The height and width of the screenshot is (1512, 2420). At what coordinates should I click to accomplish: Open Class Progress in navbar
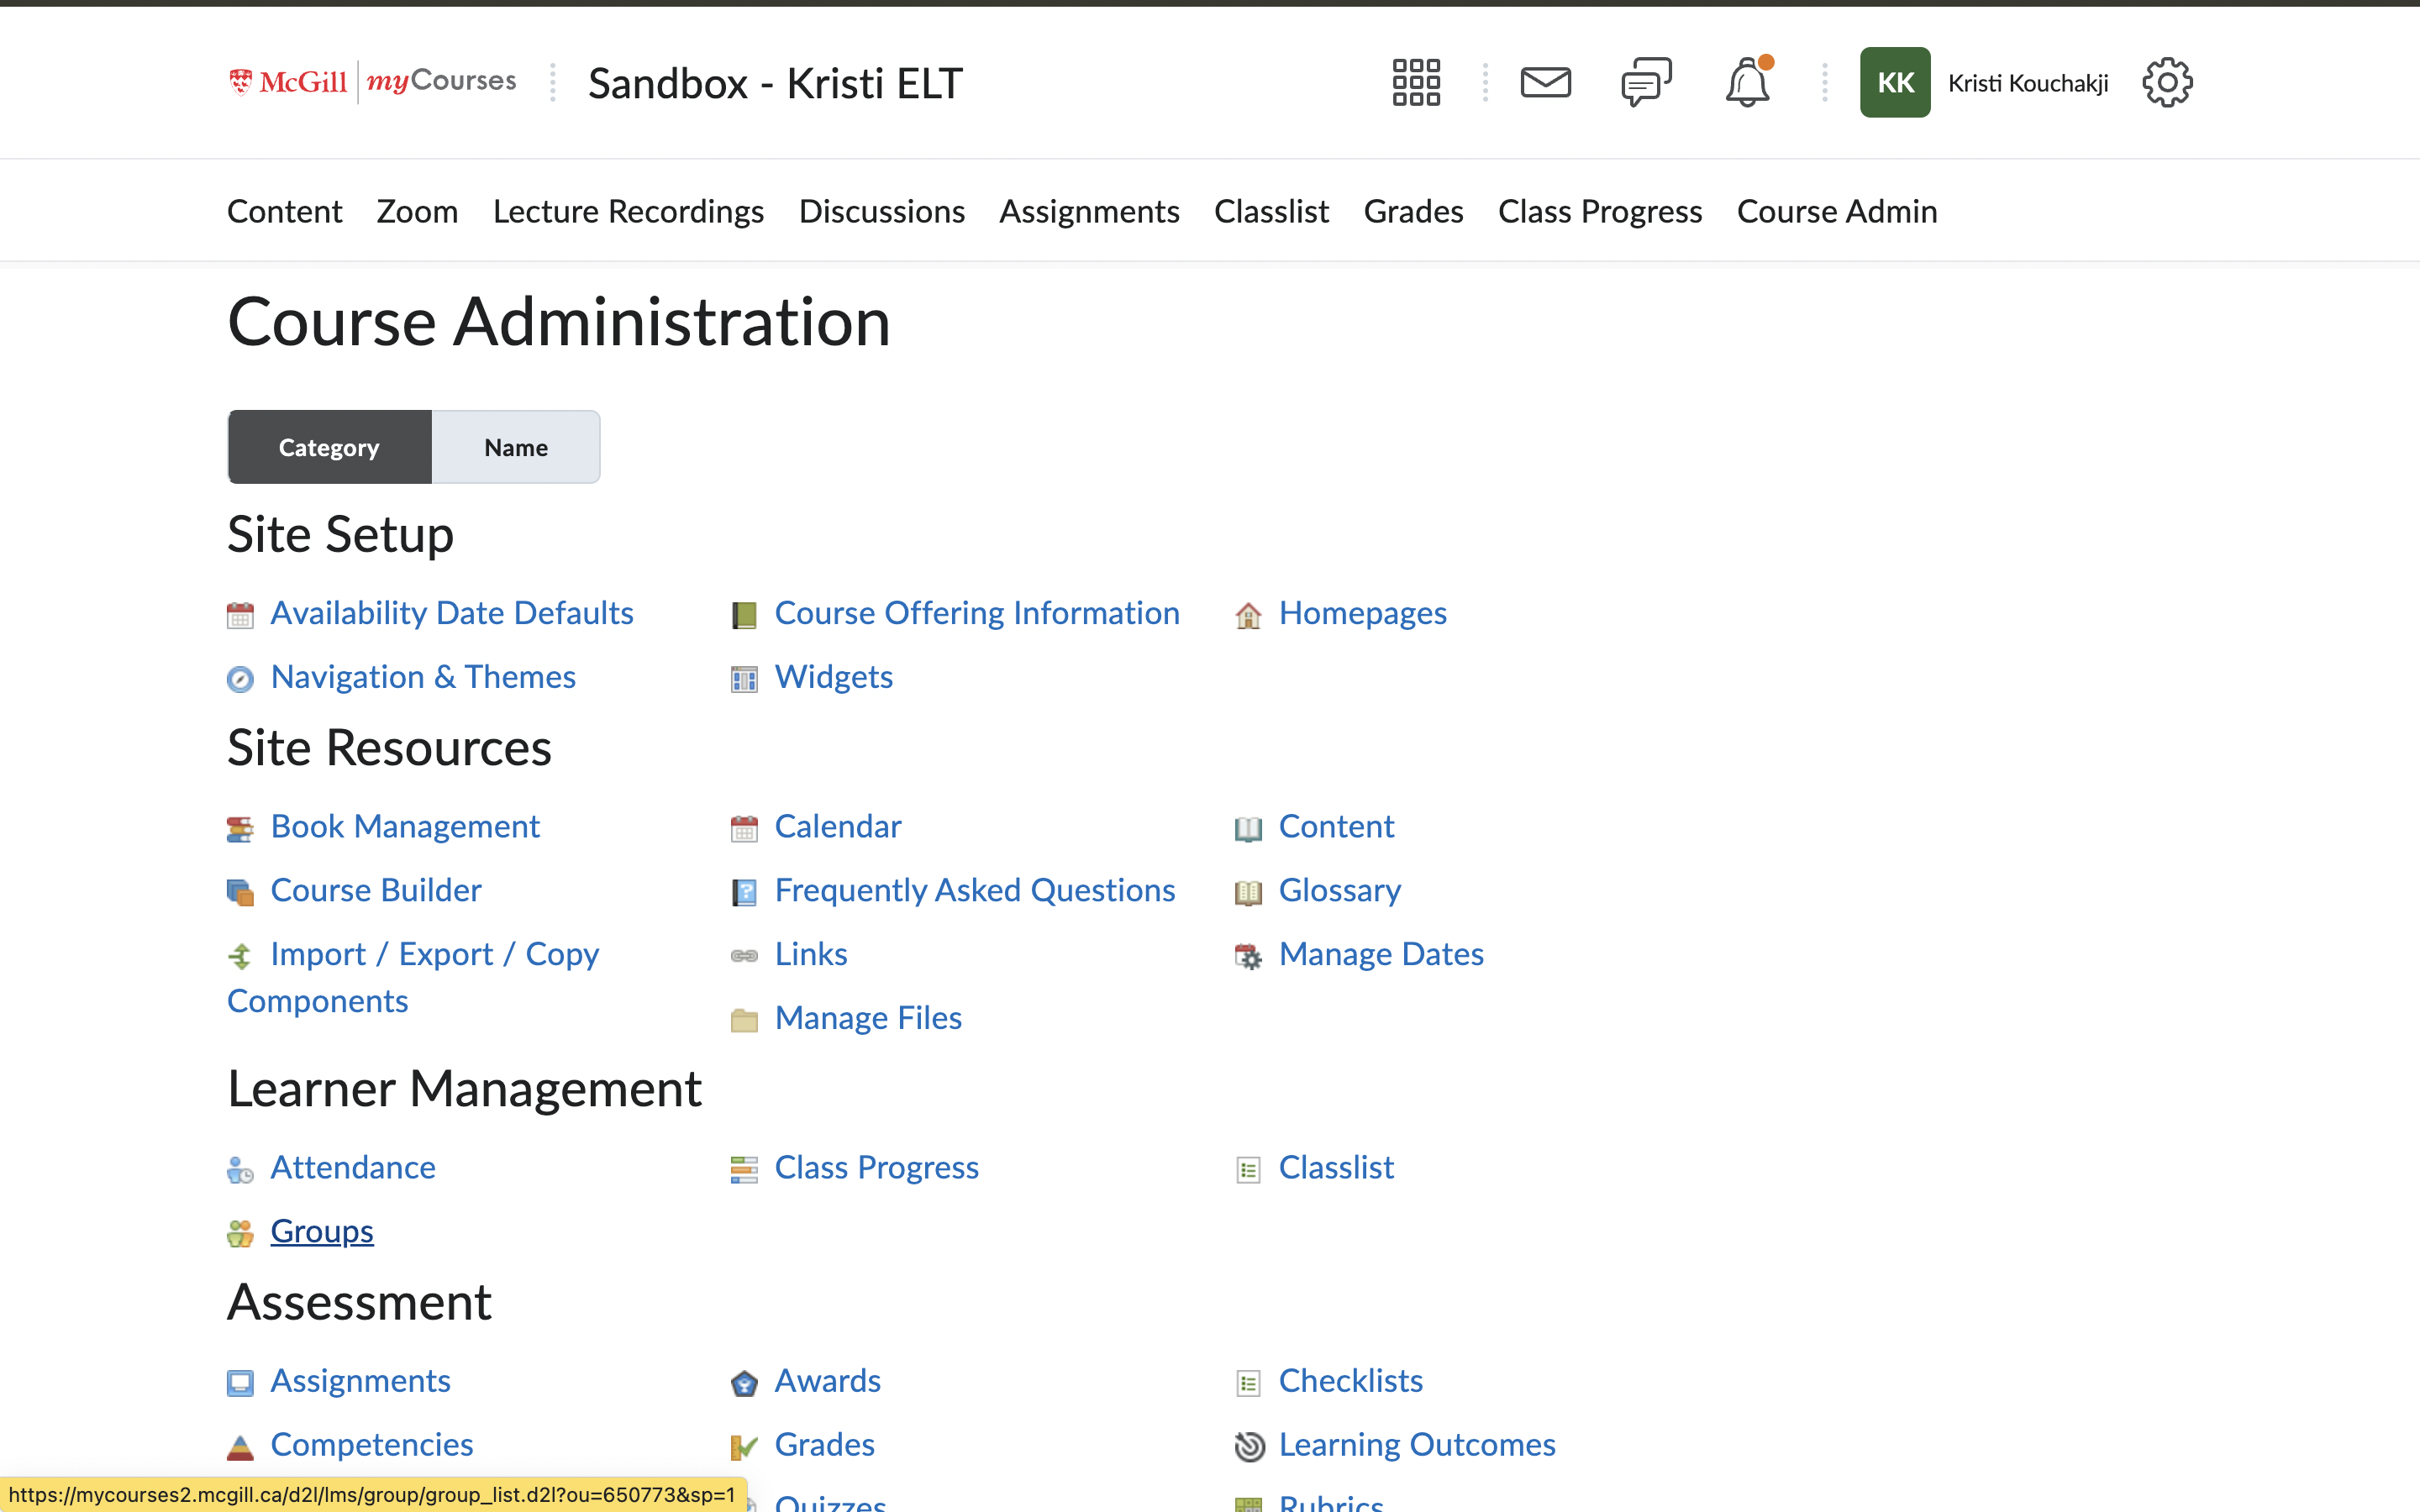[x=1599, y=211]
